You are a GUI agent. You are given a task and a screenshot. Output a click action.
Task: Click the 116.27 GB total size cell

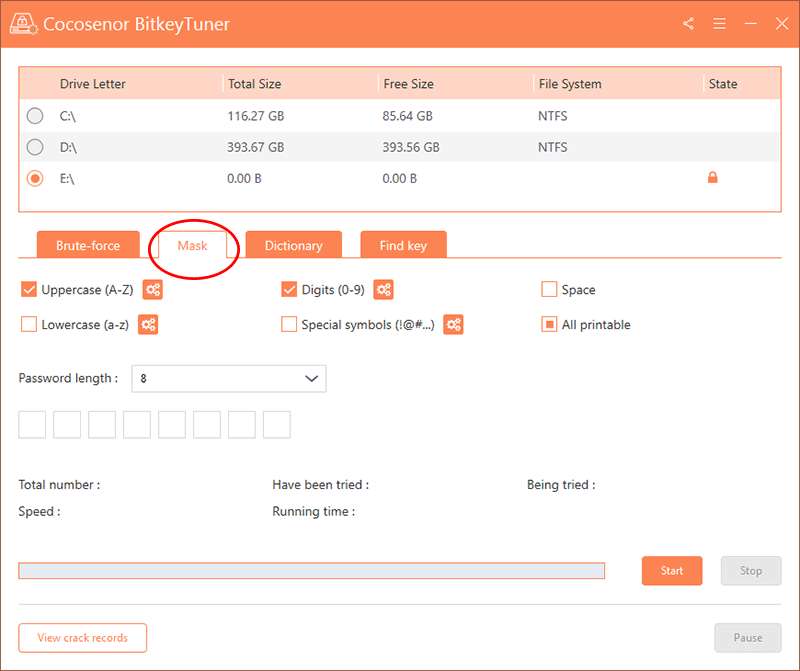tap(256, 116)
